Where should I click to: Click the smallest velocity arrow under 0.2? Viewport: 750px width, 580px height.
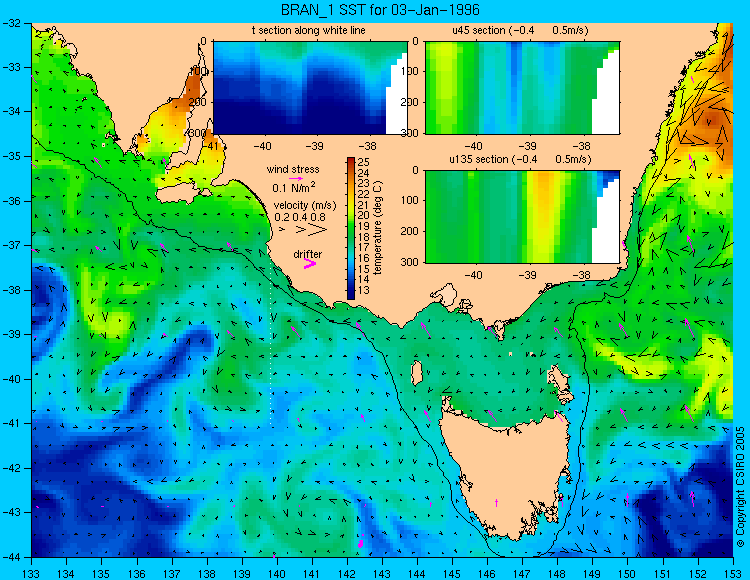click(x=282, y=230)
